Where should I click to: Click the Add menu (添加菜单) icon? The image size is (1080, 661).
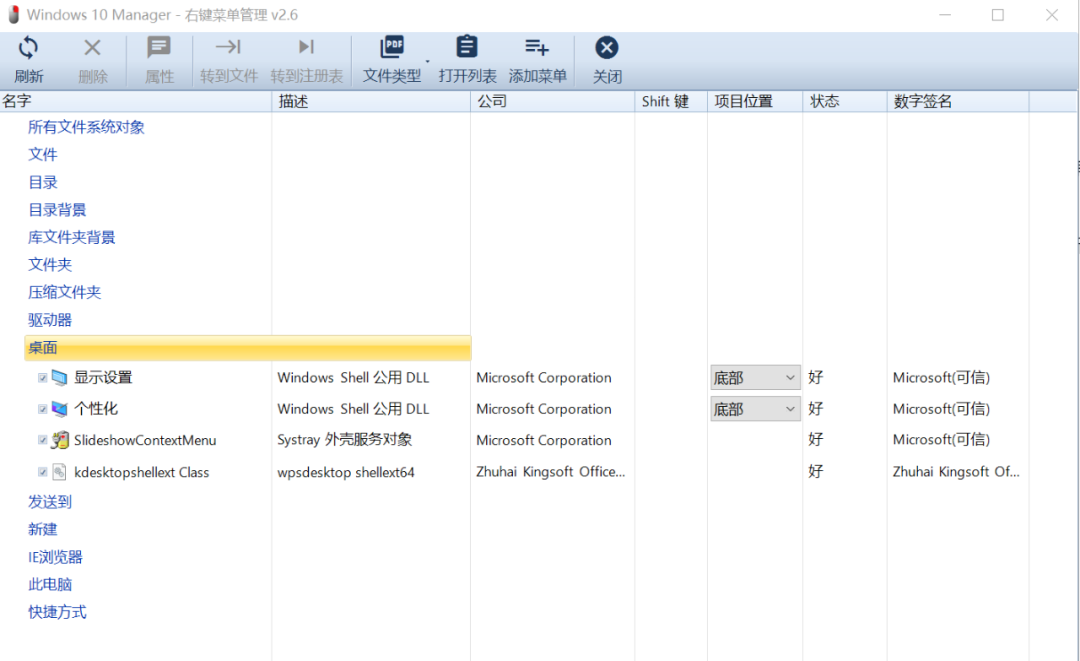tap(537, 48)
